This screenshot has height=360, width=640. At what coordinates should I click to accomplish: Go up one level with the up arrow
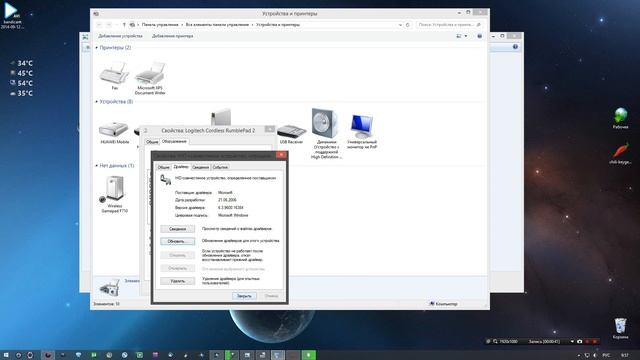tap(124, 25)
